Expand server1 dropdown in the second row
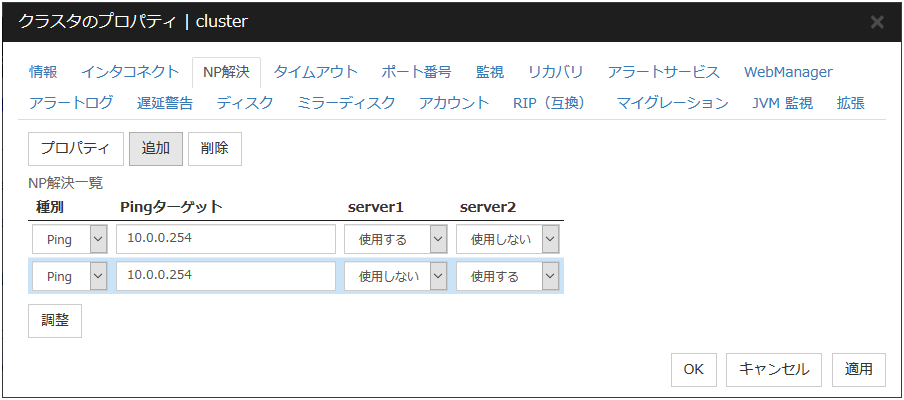 (x=395, y=276)
